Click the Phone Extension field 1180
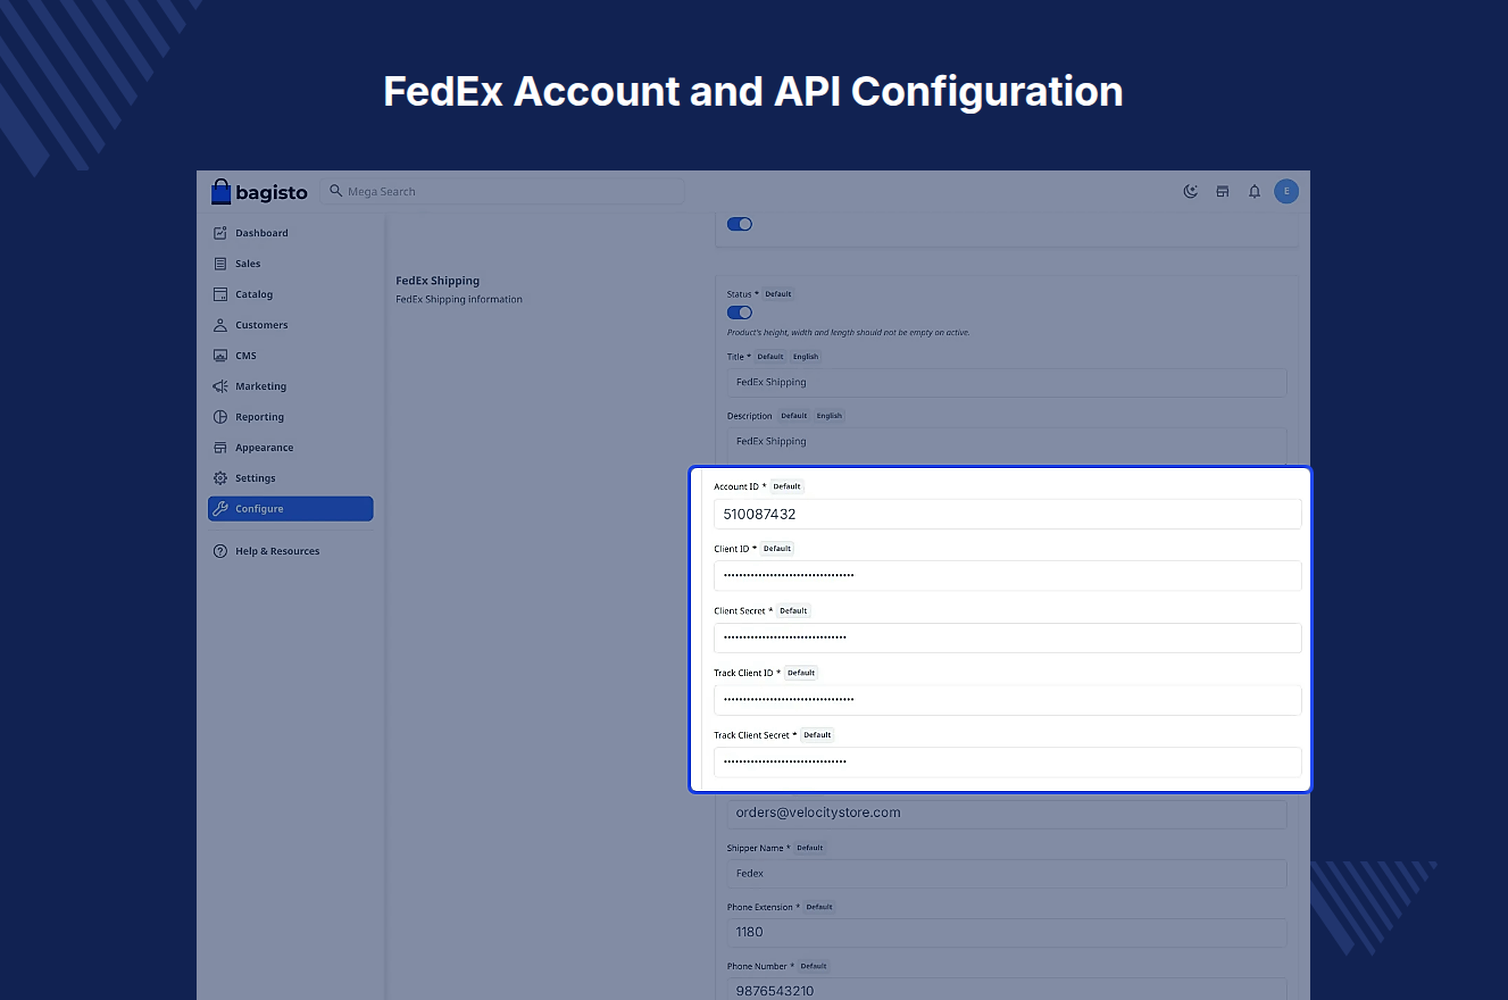This screenshot has height=1000, width=1508. [x=1006, y=932]
